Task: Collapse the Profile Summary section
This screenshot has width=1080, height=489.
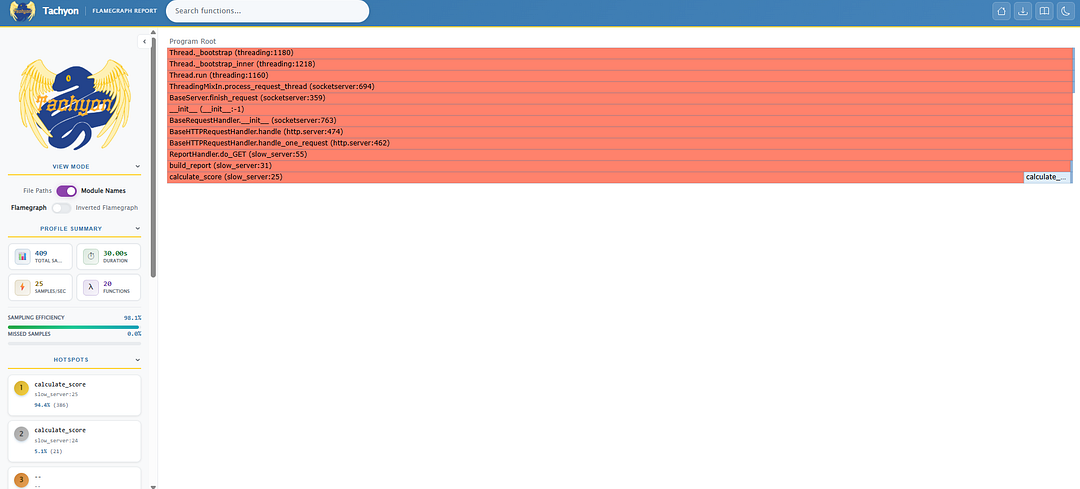Action: coord(138,229)
